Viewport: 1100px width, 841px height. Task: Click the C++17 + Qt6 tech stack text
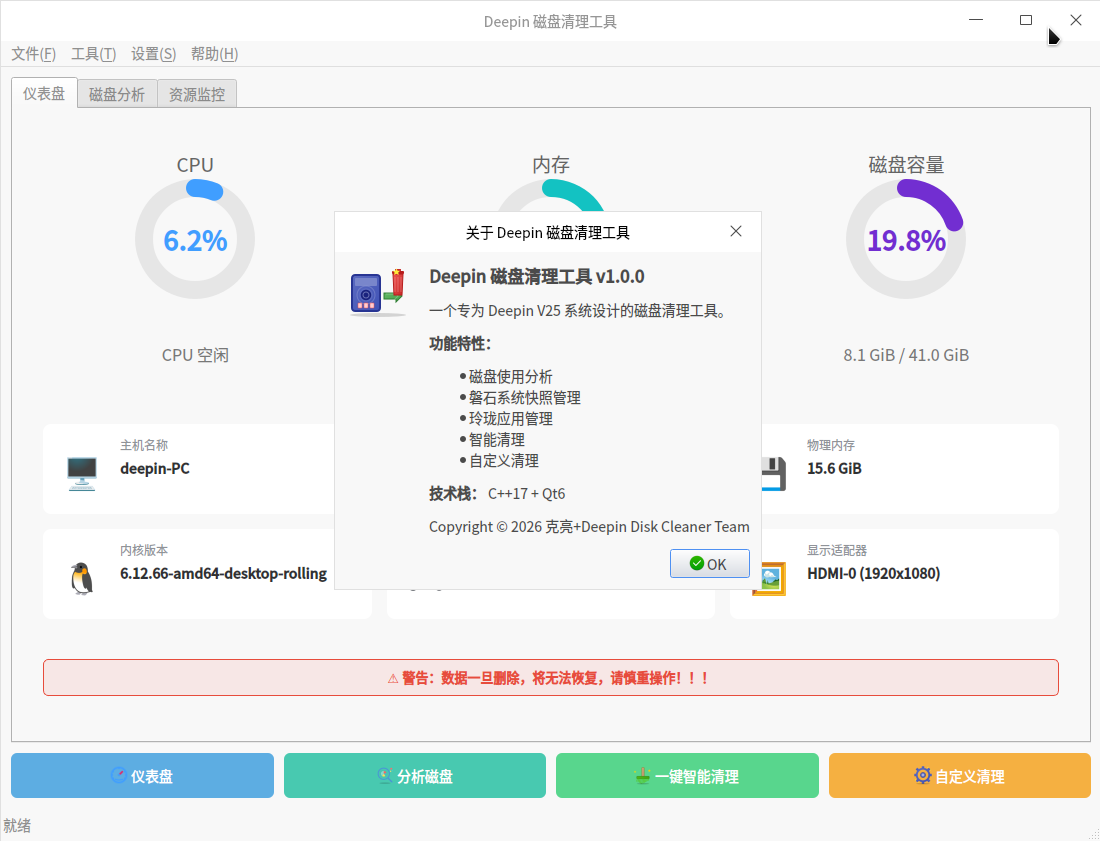[526, 493]
